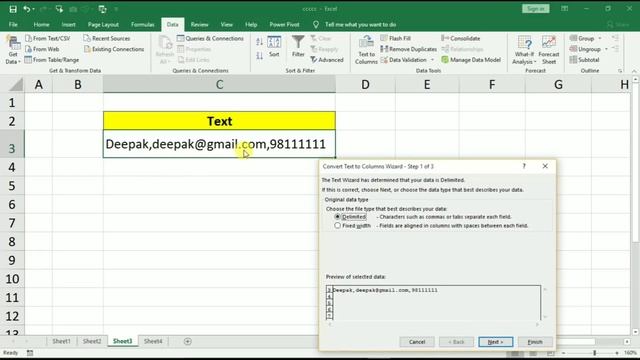Open the Get Data menu
Image resolution: width=640 pixels, height=360 pixels.
tap(13, 50)
